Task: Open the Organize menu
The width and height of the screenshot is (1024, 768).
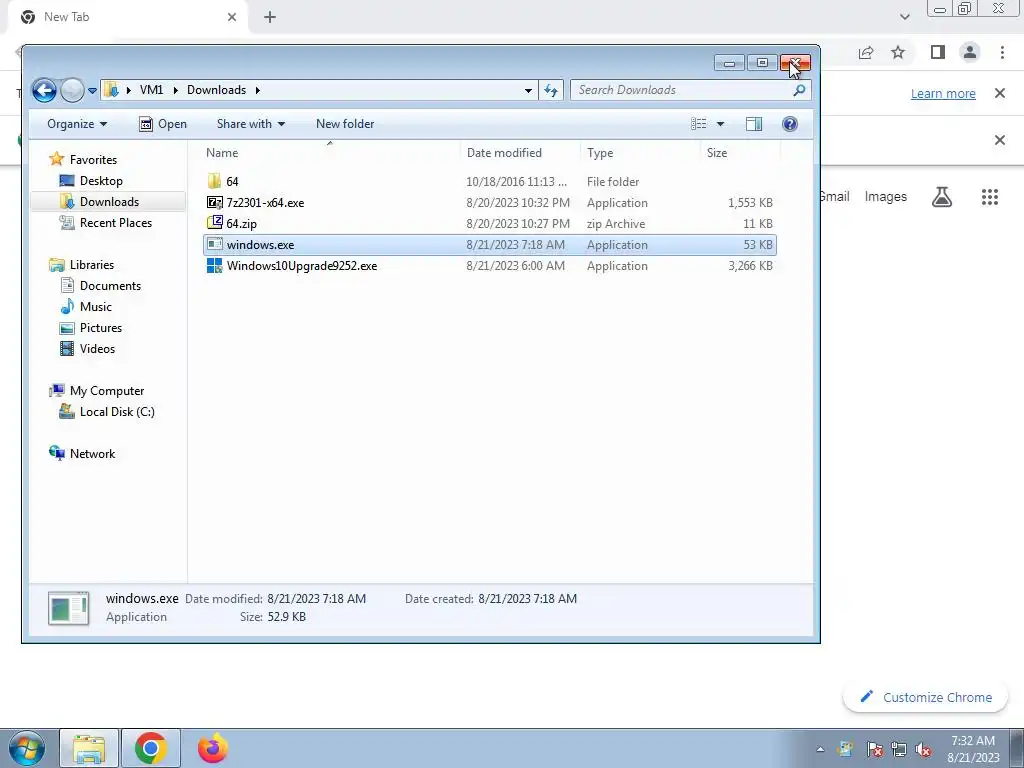Action: tap(76, 124)
